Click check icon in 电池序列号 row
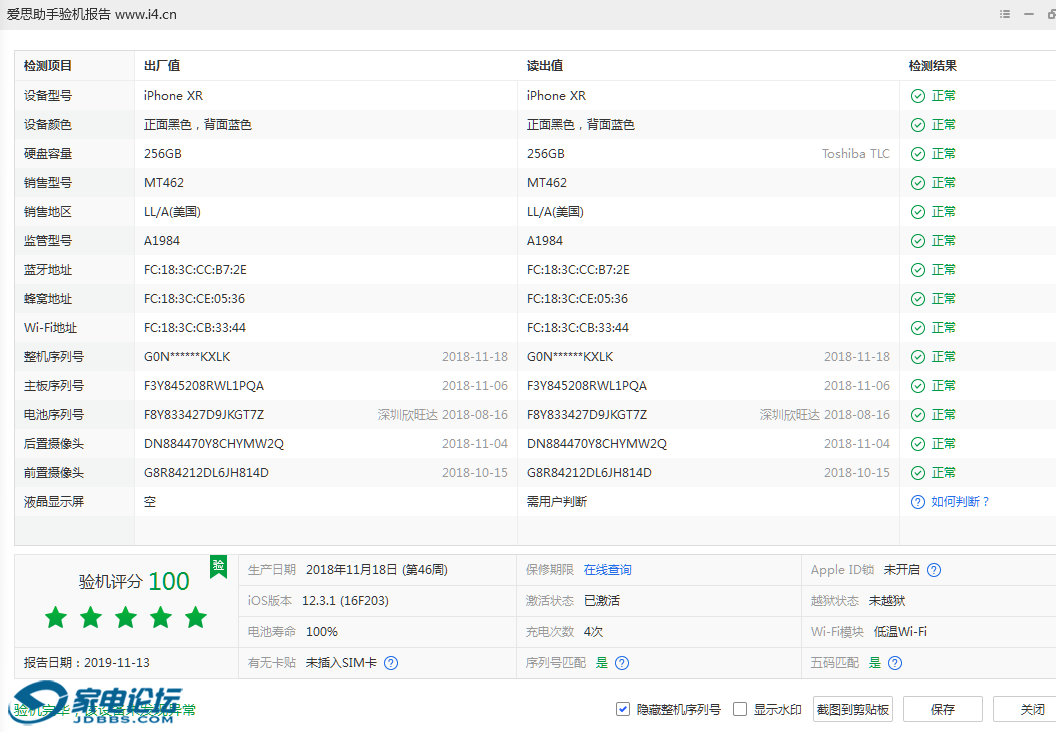This screenshot has height=732, width=1056. (917, 415)
